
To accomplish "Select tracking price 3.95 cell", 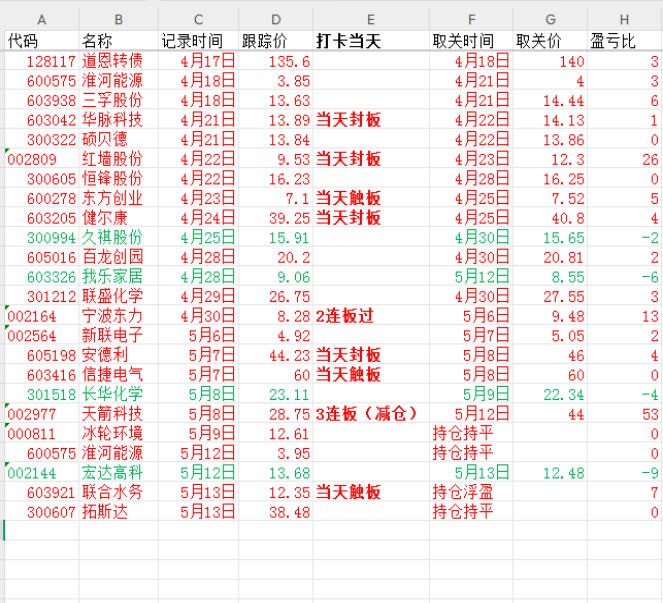I will click(x=276, y=453).
